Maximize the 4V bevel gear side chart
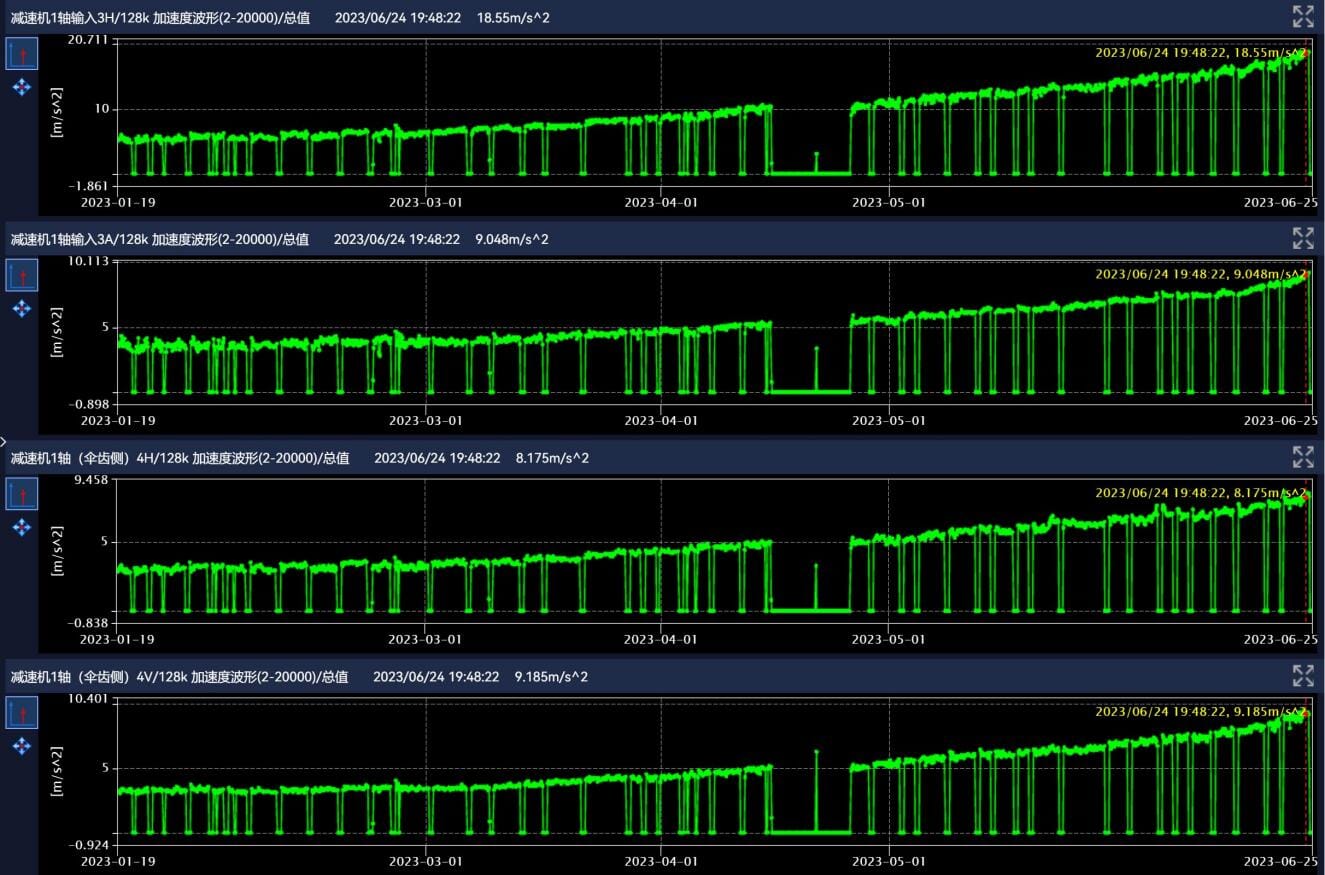 coord(1302,675)
